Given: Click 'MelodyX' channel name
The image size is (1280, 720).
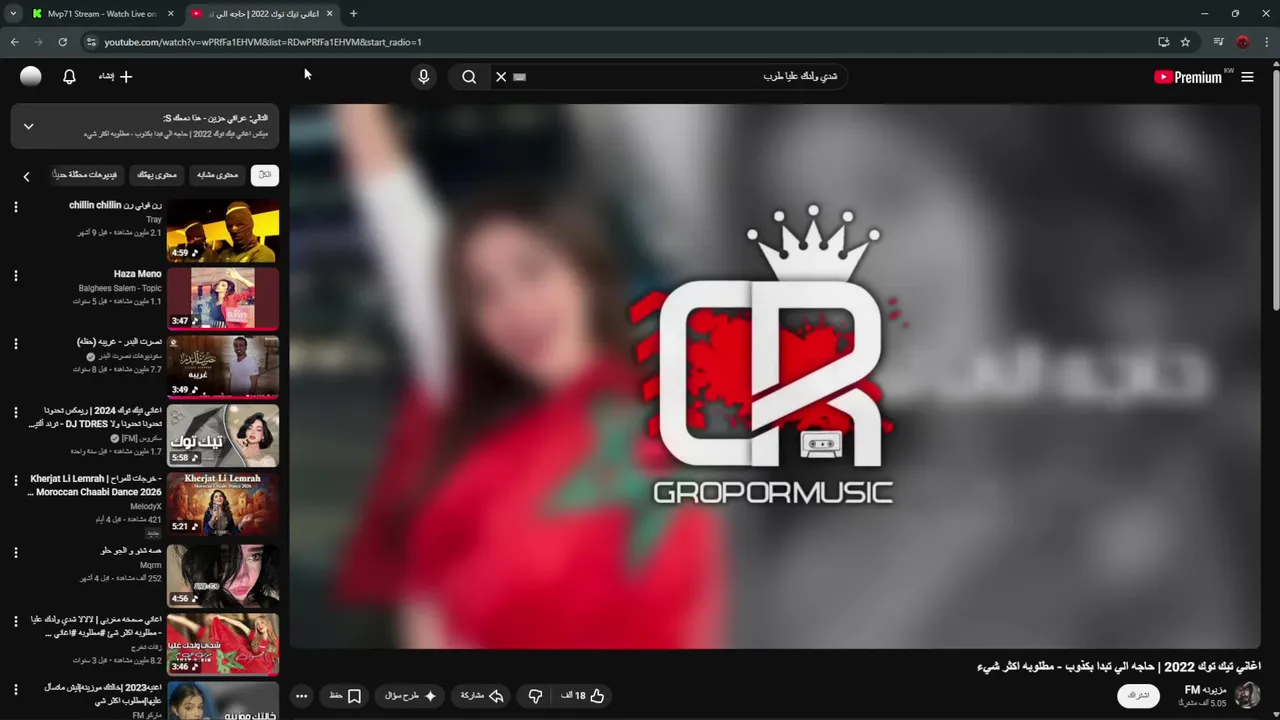Looking at the screenshot, I should click(145, 506).
